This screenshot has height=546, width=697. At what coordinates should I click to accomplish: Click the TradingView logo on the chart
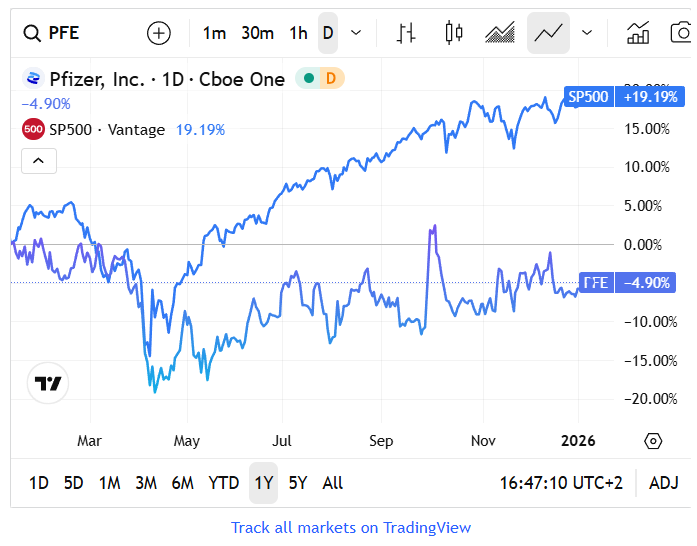[48, 383]
